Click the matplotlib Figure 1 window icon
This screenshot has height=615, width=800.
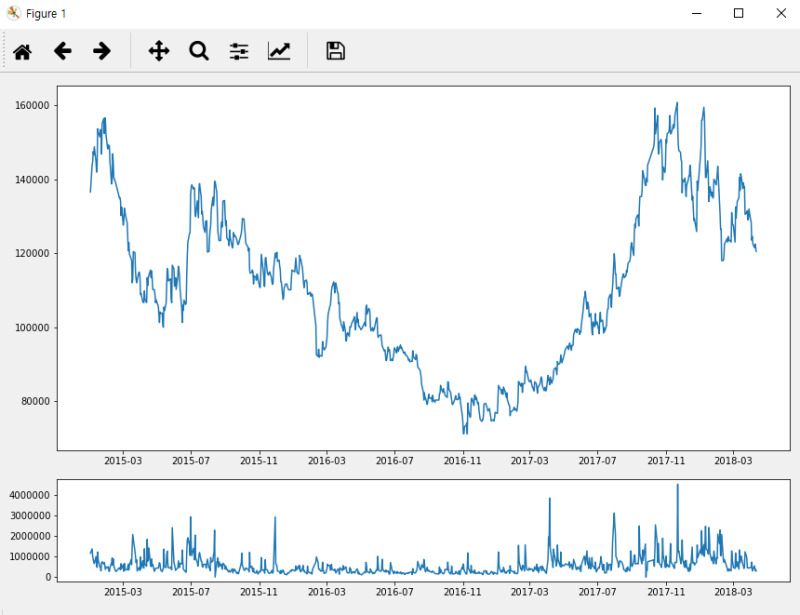pos(13,13)
